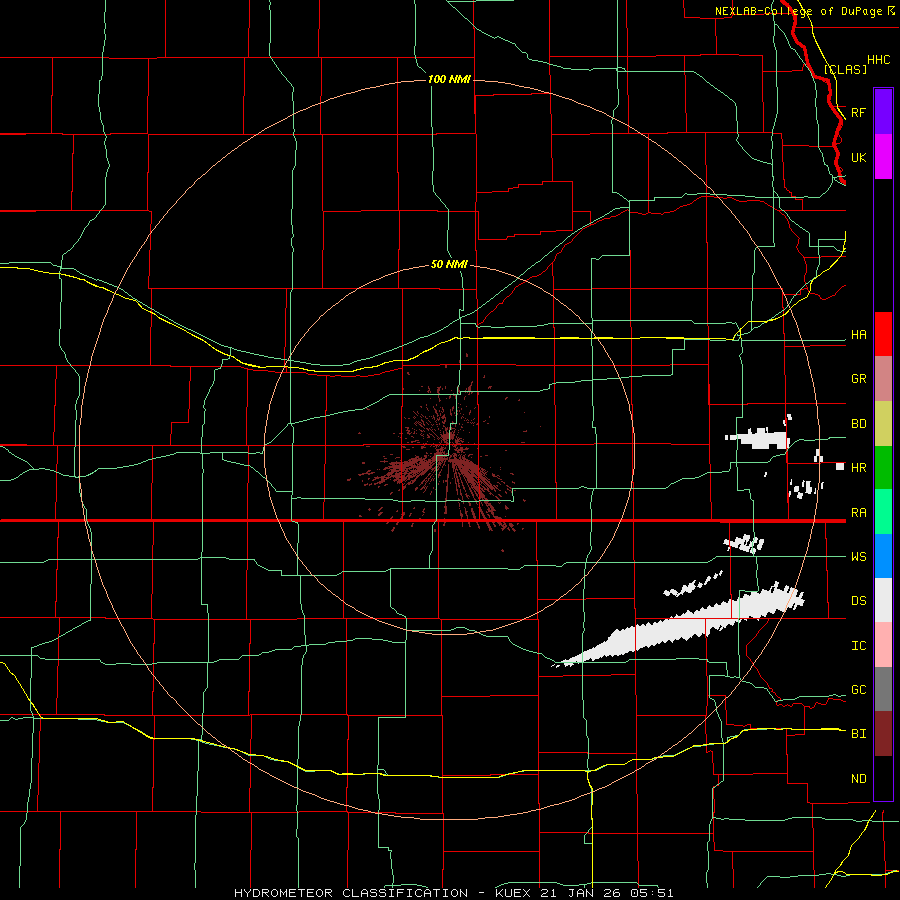Click the BD legend label
Viewport: 900px width, 900px height.
[x=859, y=424]
